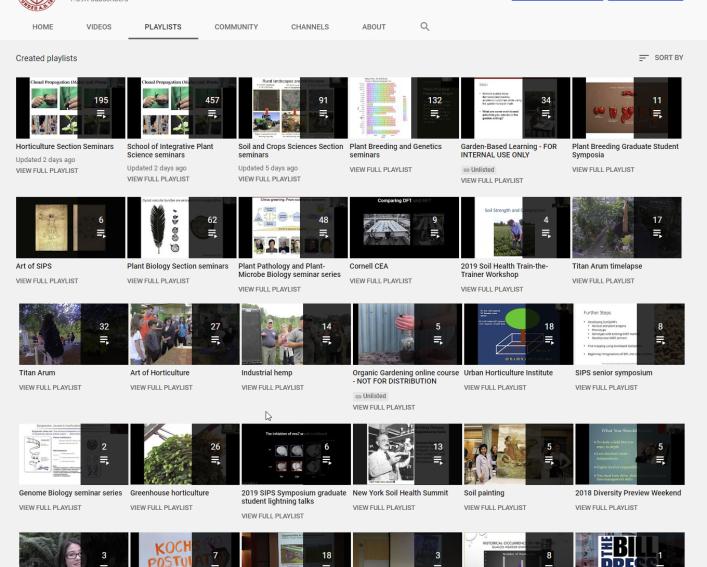Click playlist icon on New York Soil Health thumbnail
707x567 pixels.
pyautogui.click(x=438, y=460)
